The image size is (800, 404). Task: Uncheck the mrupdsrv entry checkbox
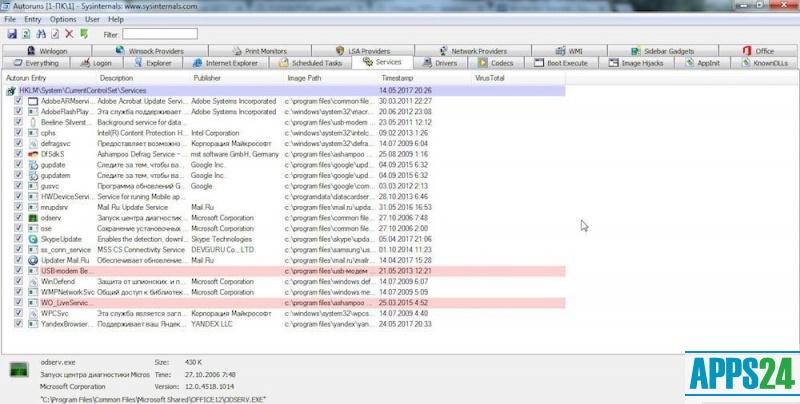point(19,207)
